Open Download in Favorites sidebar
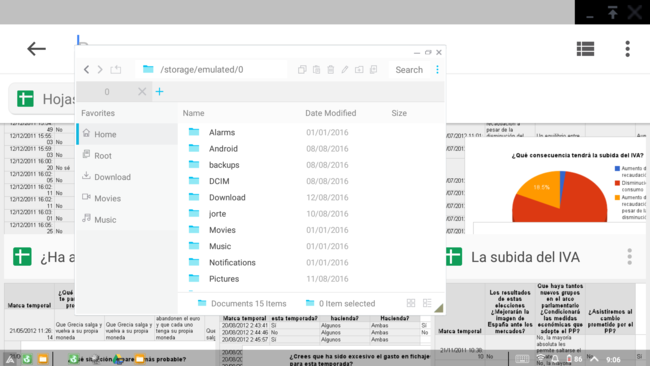 127,177
